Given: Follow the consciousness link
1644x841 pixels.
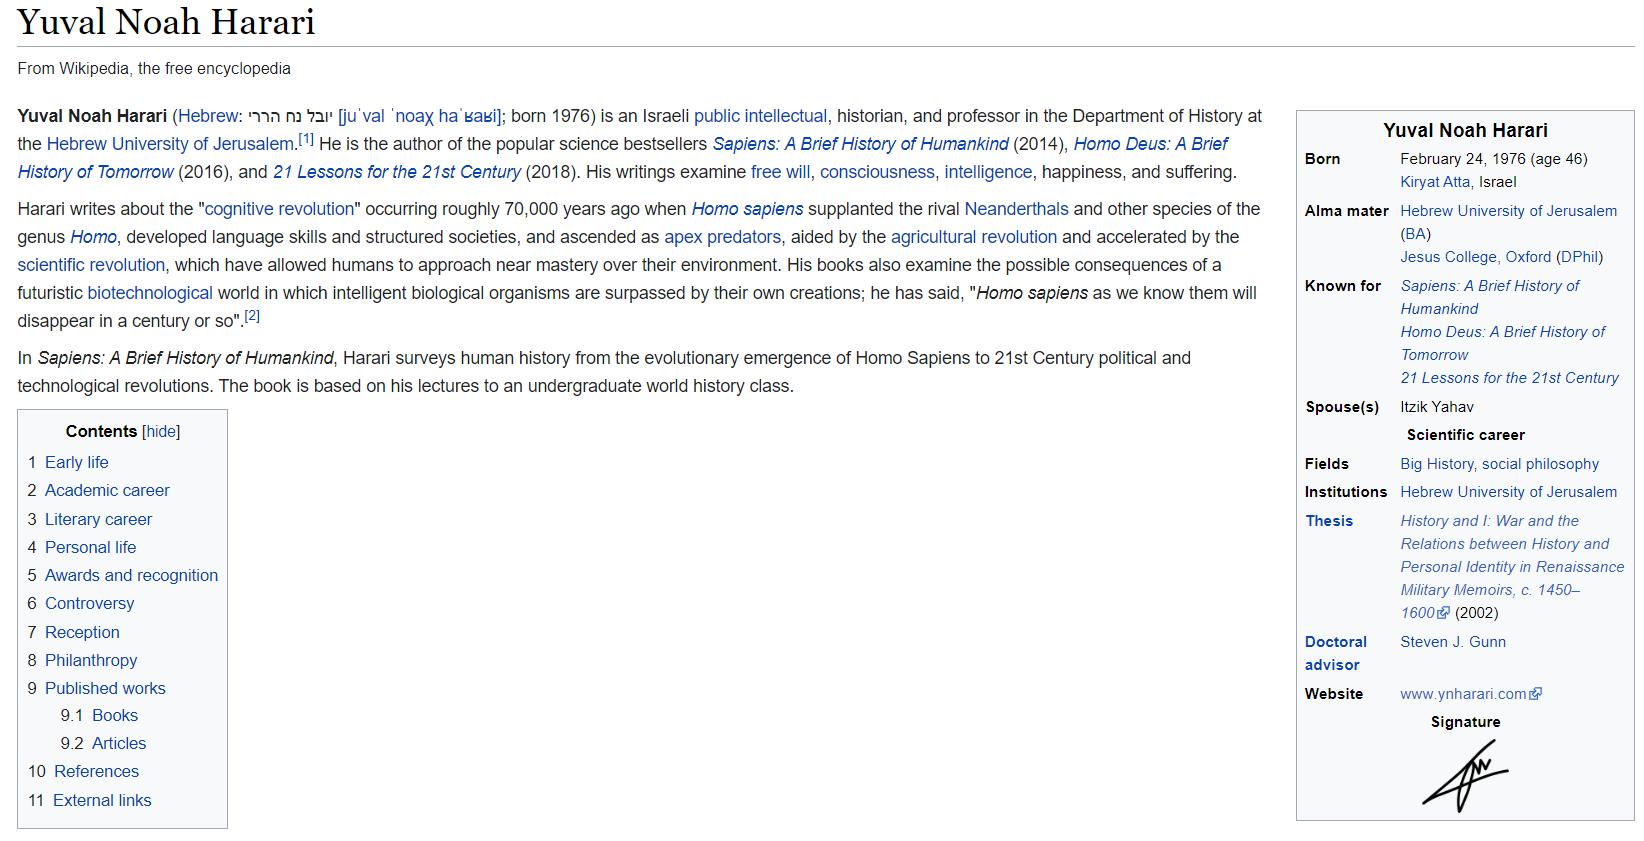Looking at the screenshot, I should click(877, 172).
